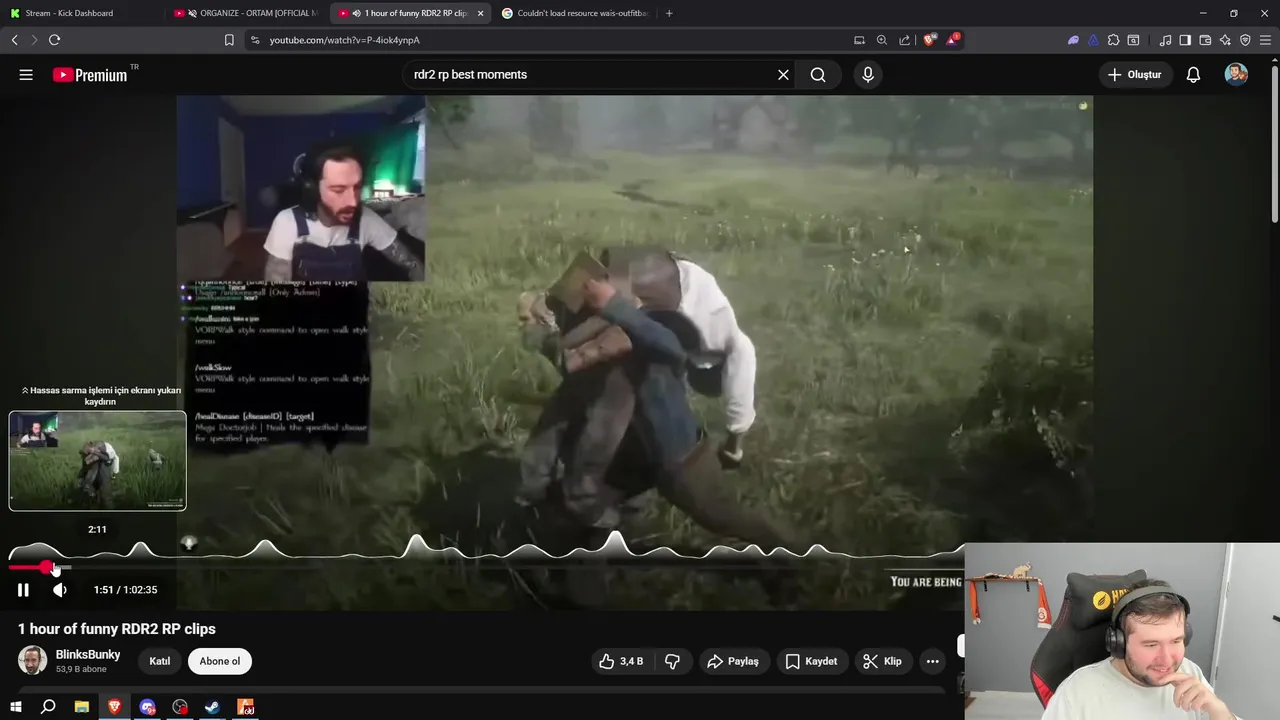Go back in browser history
Viewport: 1280px width, 720px height.
click(x=14, y=40)
